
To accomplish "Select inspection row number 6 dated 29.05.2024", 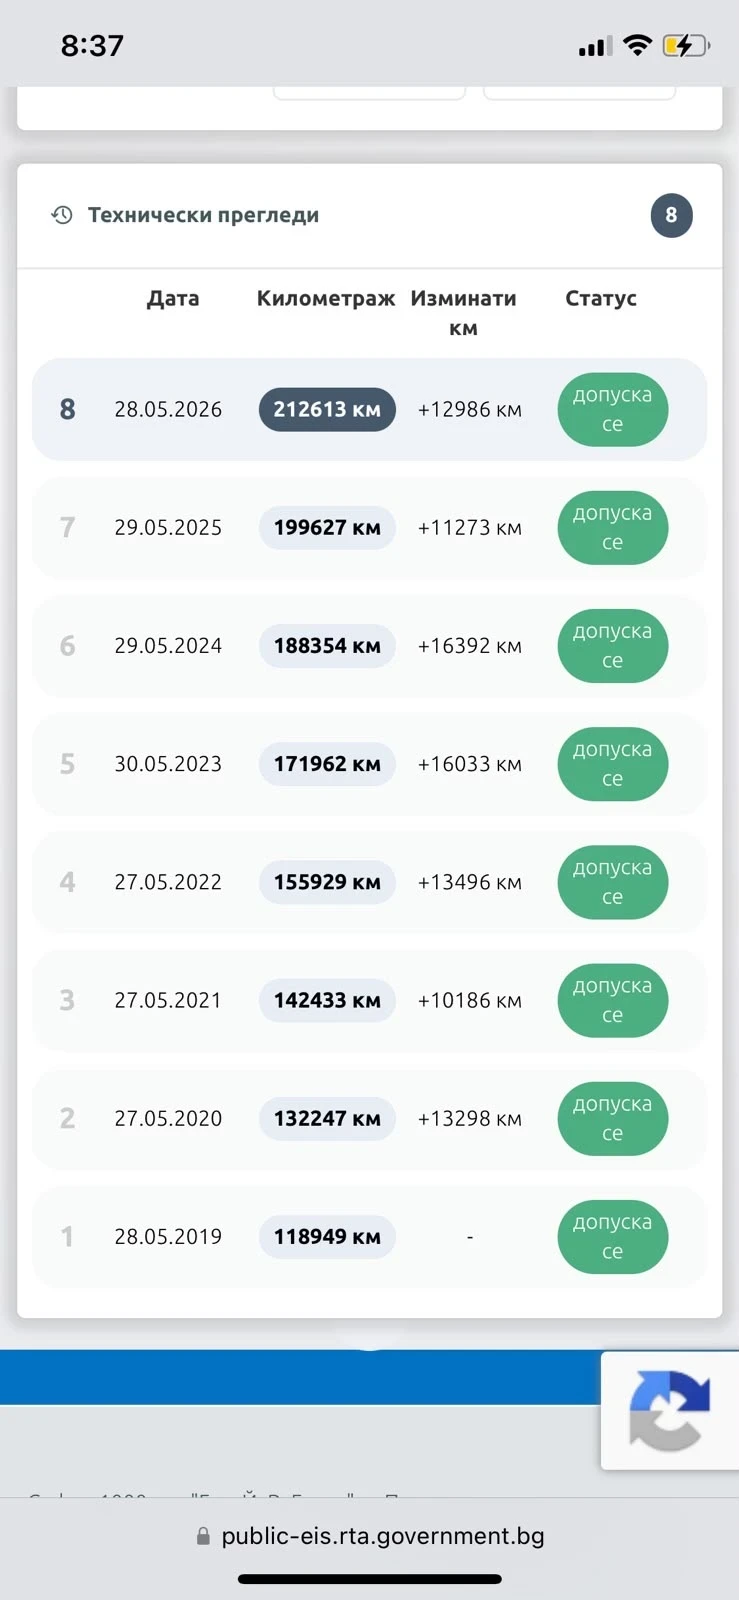I will (369, 645).
